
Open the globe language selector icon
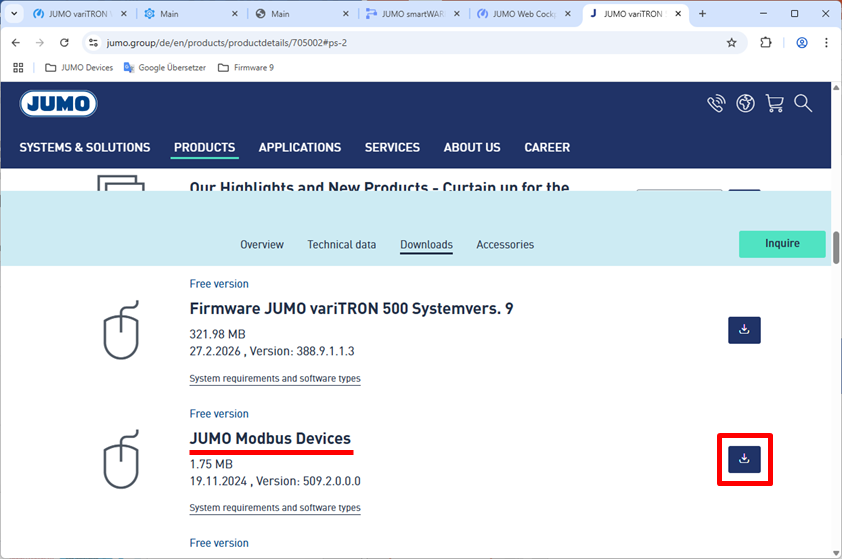pyautogui.click(x=745, y=103)
